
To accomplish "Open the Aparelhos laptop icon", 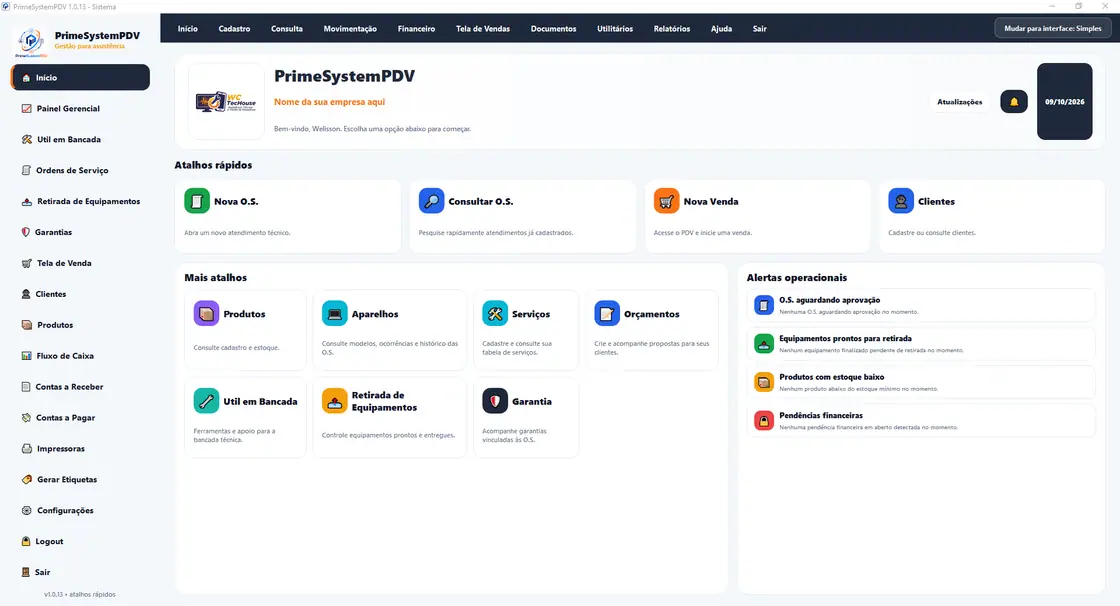I will (x=334, y=314).
